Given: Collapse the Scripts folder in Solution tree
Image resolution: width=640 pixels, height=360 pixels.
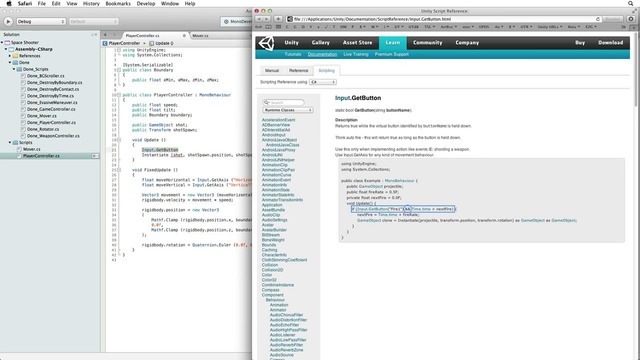Looking at the screenshot, I should (10, 142).
